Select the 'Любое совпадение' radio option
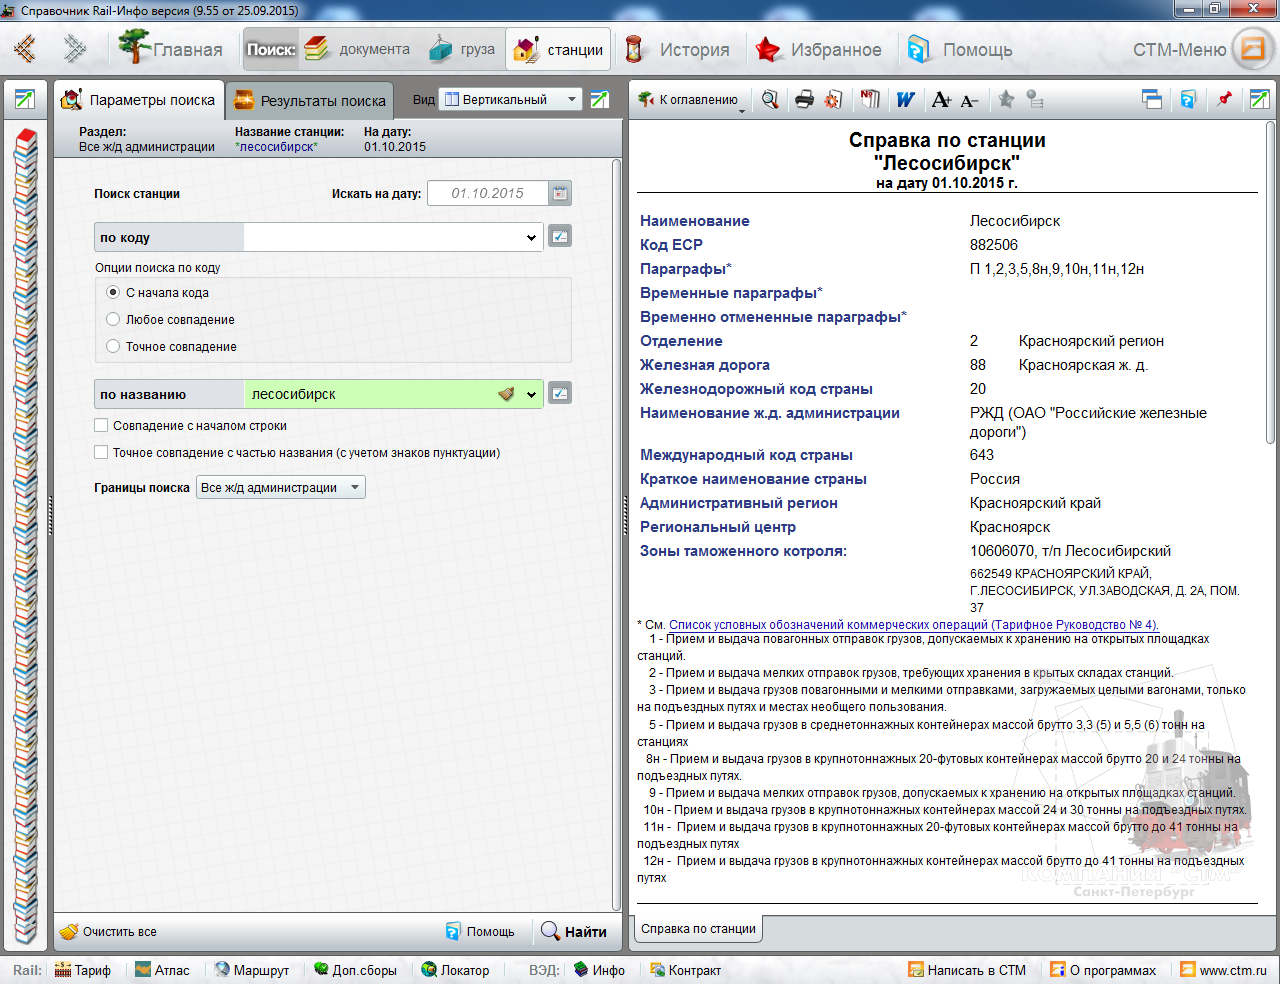The width and height of the screenshot is (1280, 984). pyautogui.click(x=113, y=319)
